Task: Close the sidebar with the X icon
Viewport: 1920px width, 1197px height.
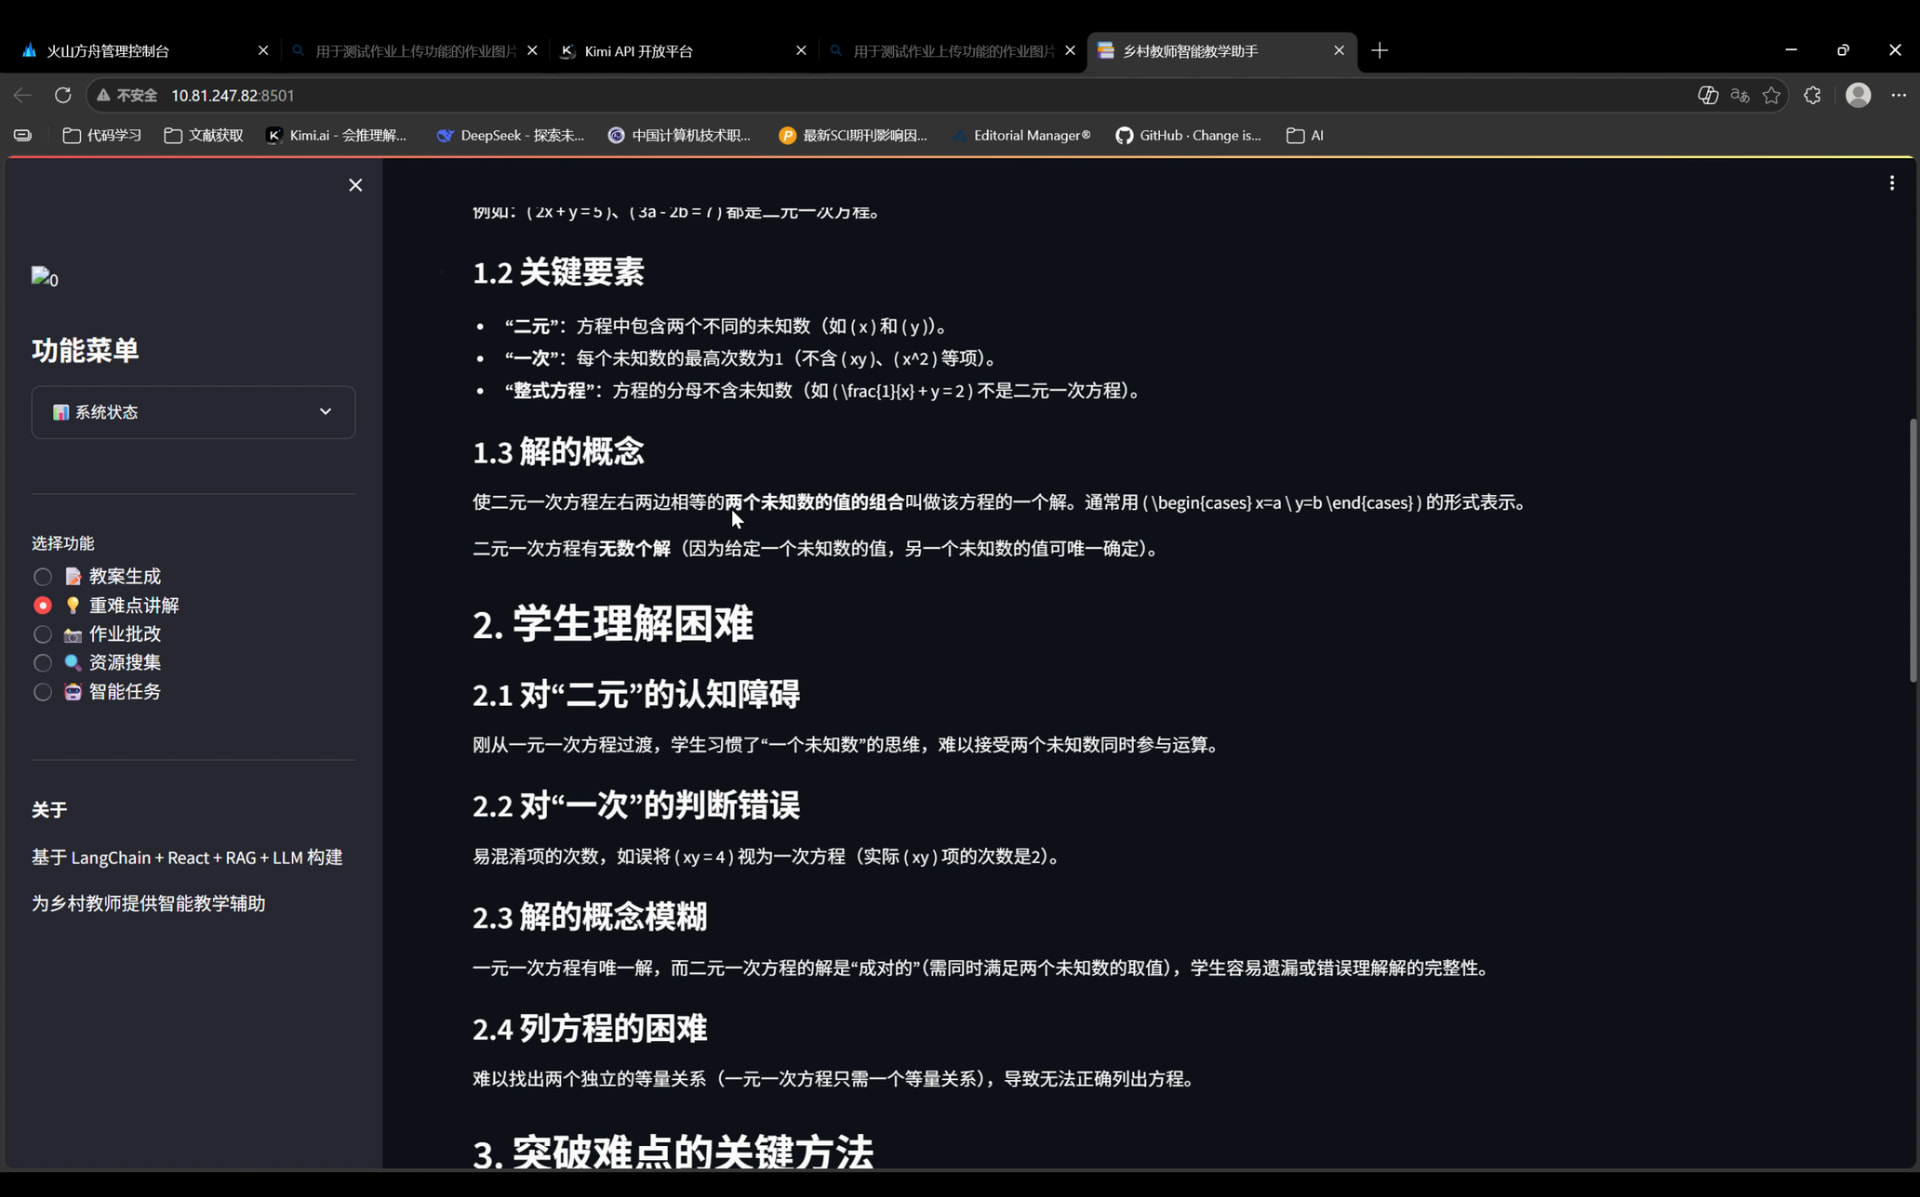Action: pyautogui.click(x=355, y=185)
